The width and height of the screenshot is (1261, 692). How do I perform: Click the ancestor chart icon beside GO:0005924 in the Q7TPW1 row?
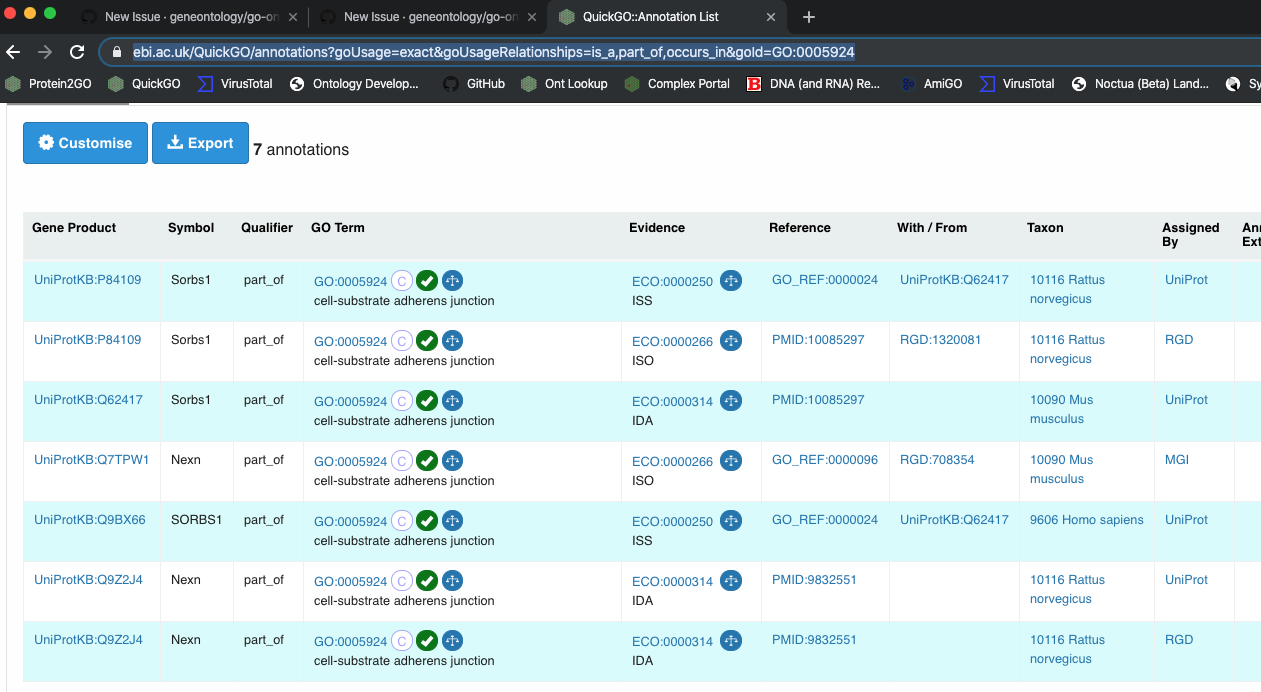tap(453, 461)
